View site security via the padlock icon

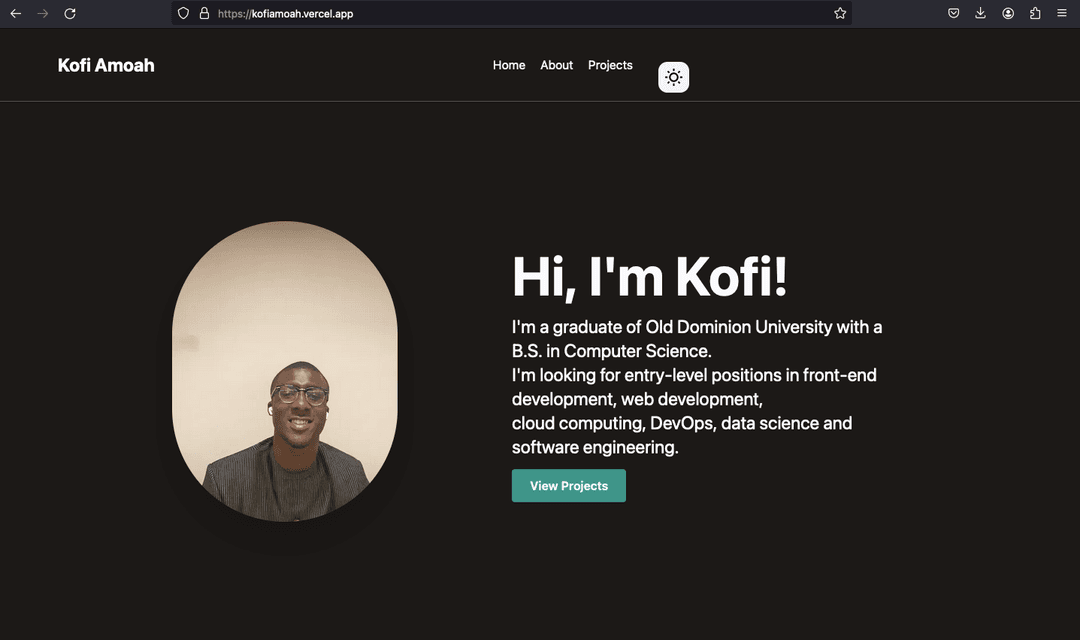pos(204,13)
